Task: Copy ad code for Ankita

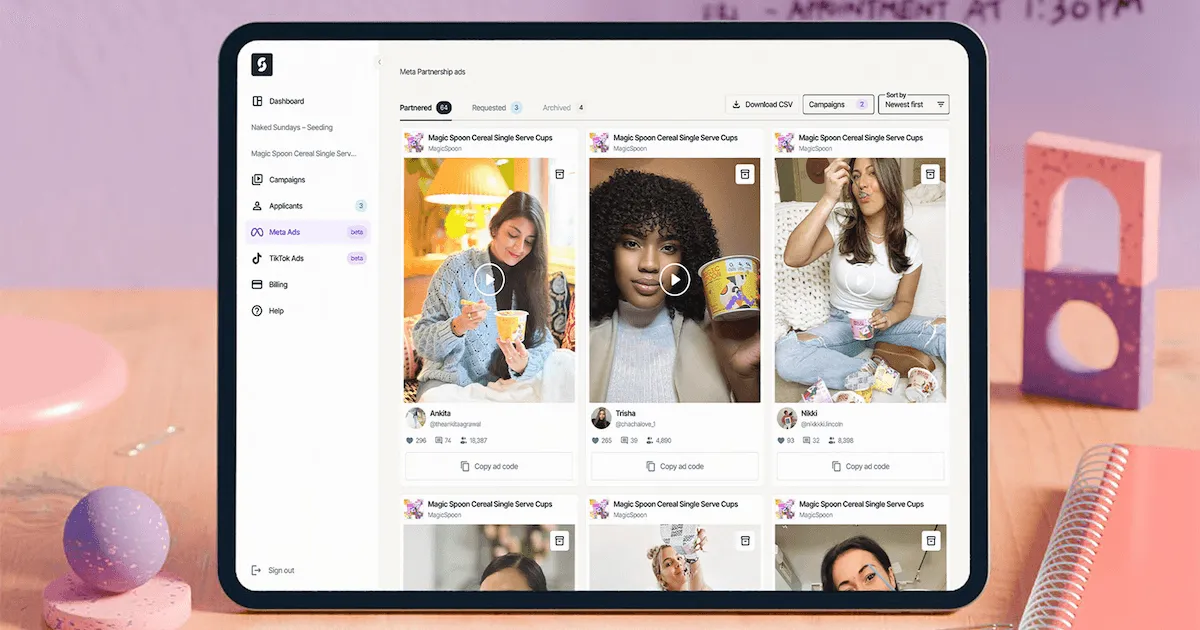Action: pos(489,466)
